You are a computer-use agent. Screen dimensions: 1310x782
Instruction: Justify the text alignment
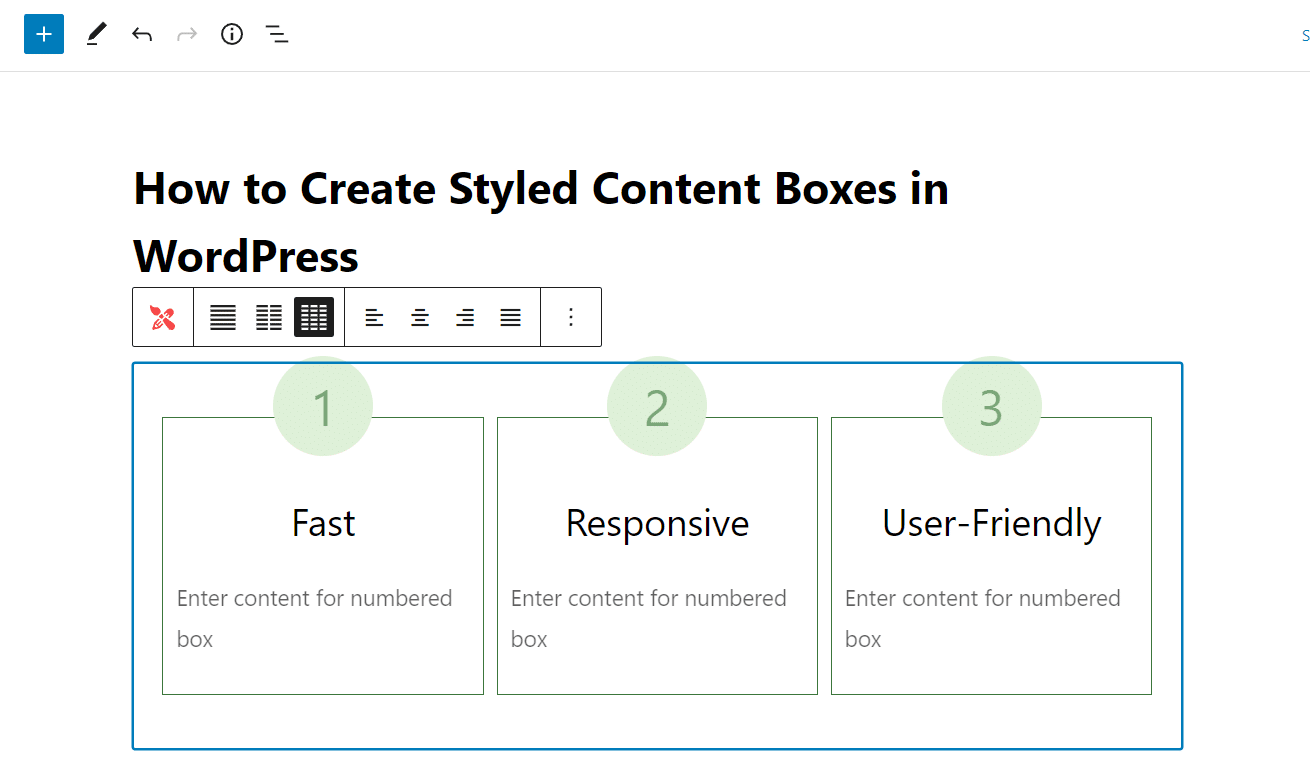click(x=511, y=318)
